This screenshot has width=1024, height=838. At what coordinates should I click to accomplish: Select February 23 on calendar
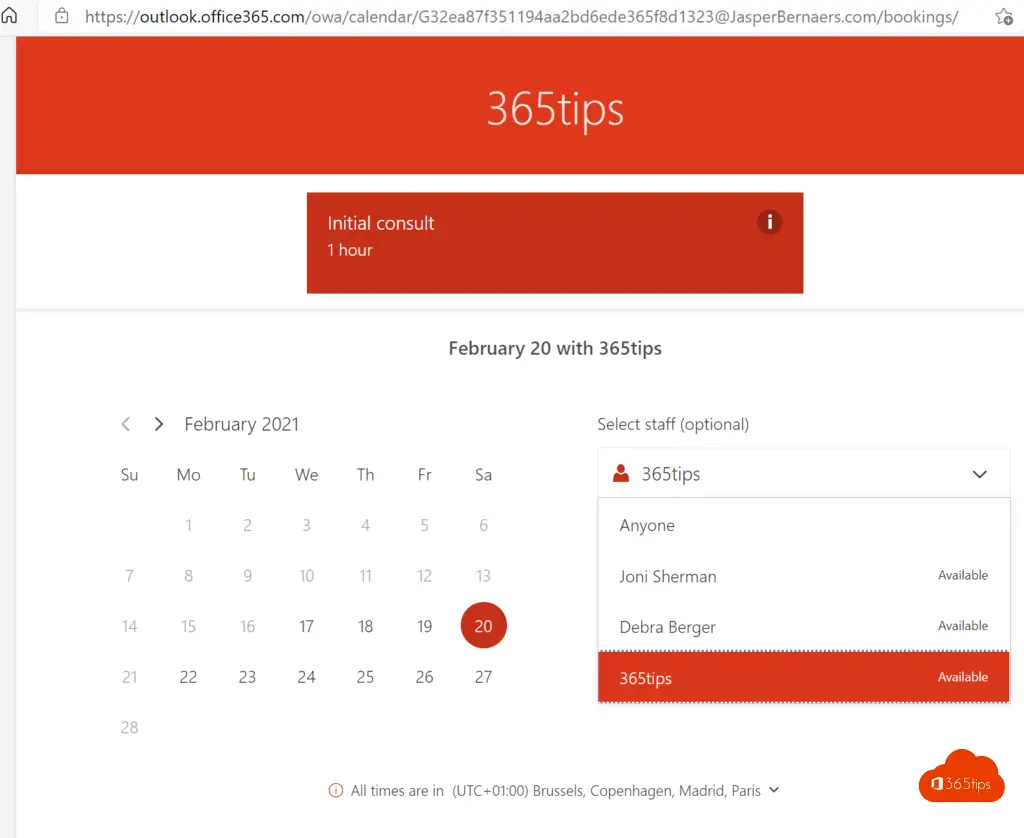[x=247, y=677]
